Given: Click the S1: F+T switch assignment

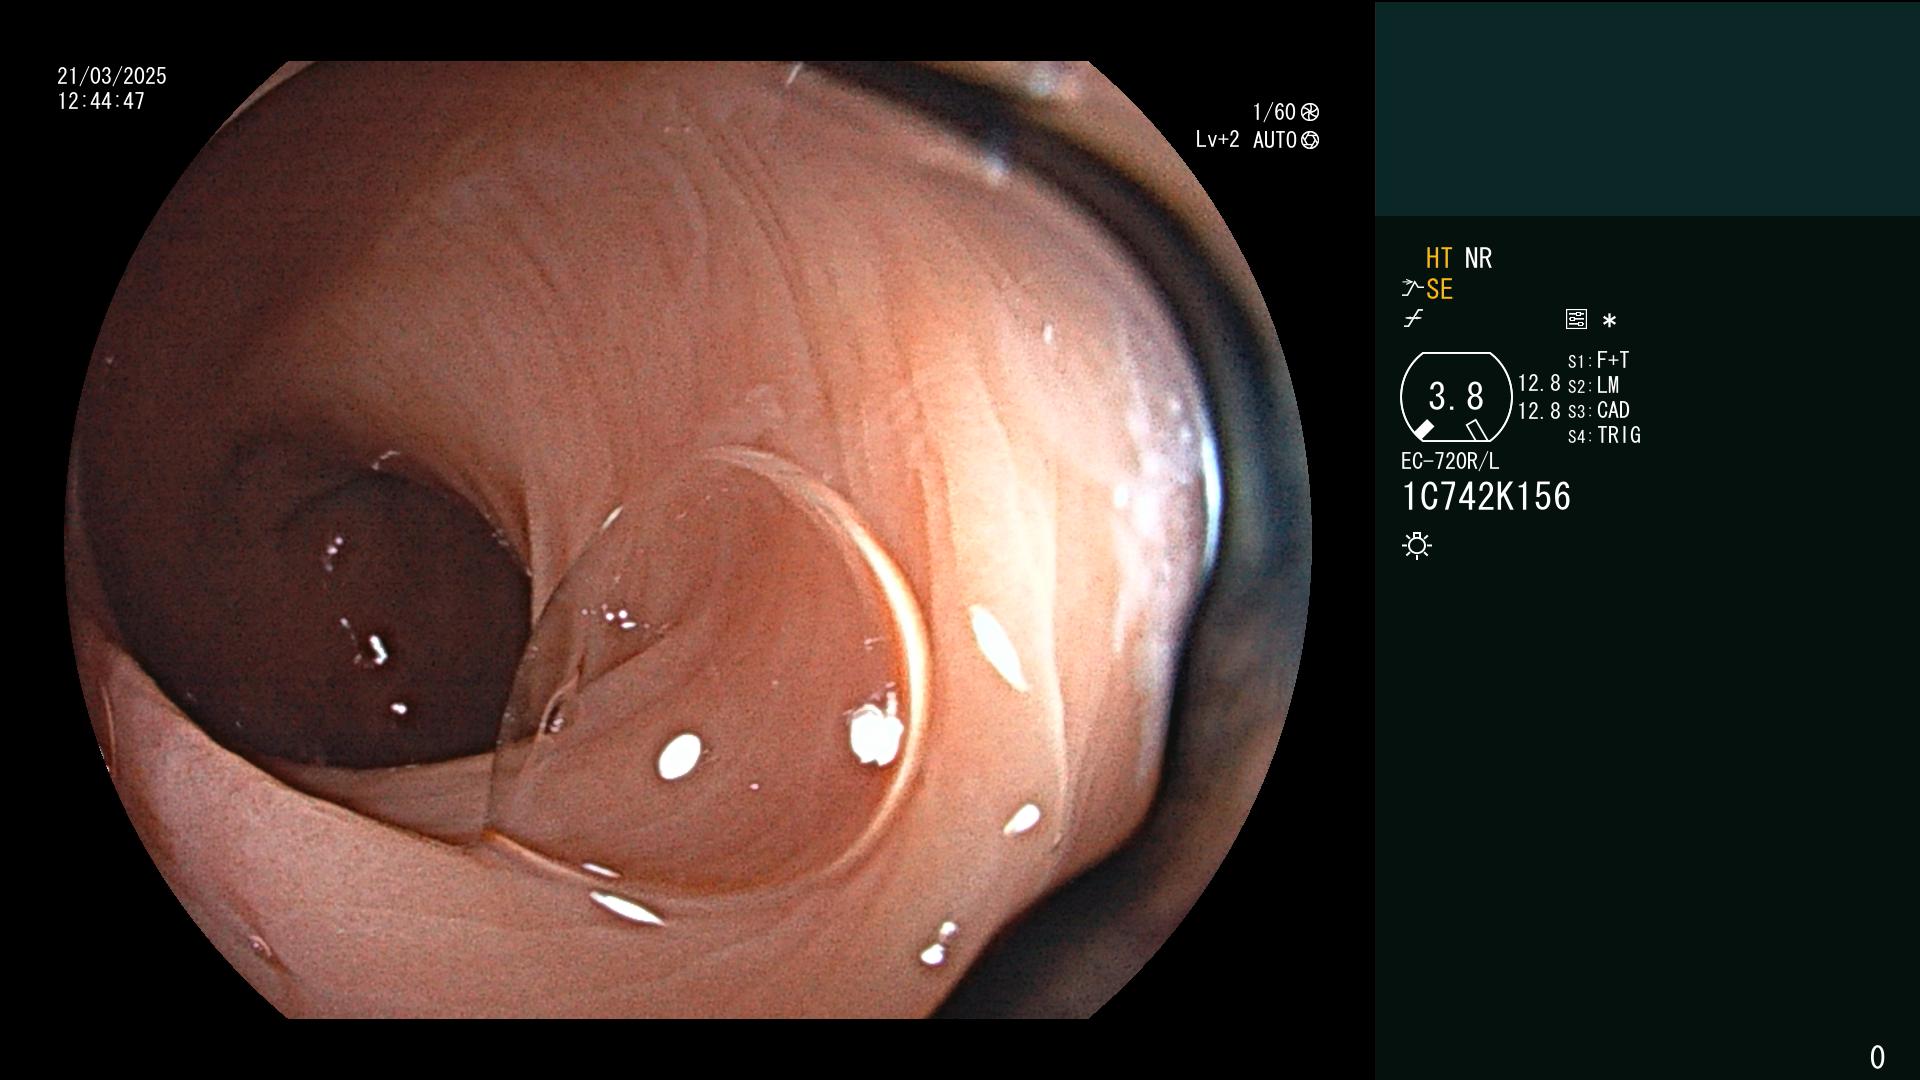Looking at the screenshot, I should pos(1598,360).
